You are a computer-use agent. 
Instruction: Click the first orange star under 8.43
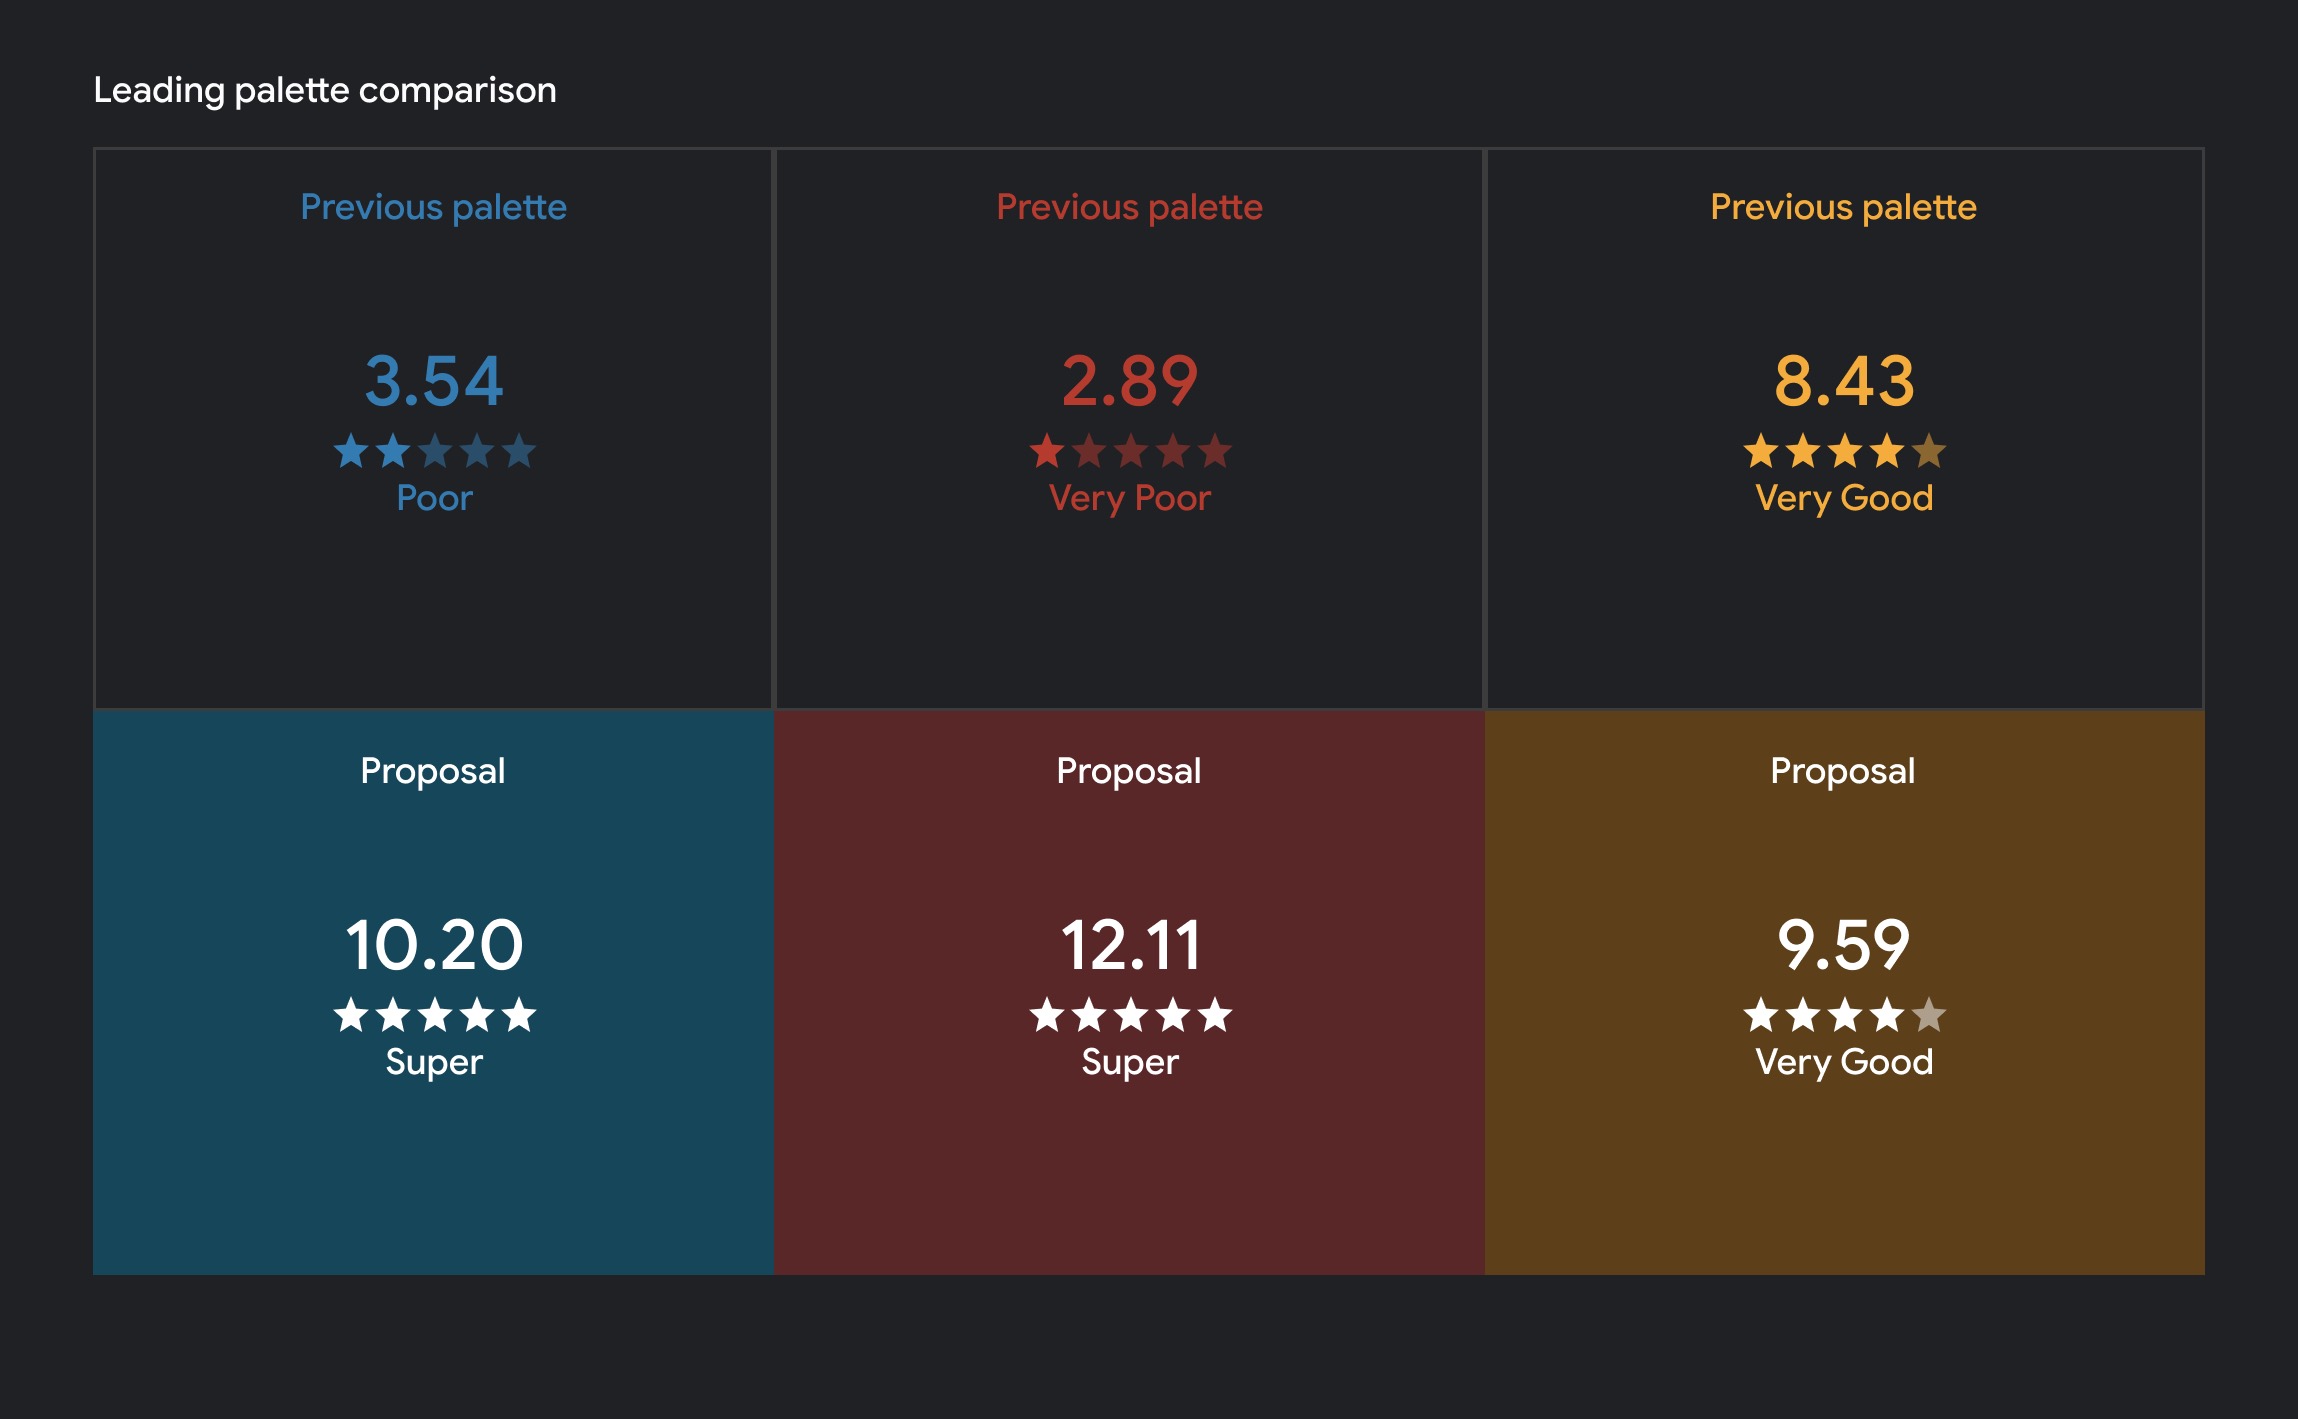1760,452
